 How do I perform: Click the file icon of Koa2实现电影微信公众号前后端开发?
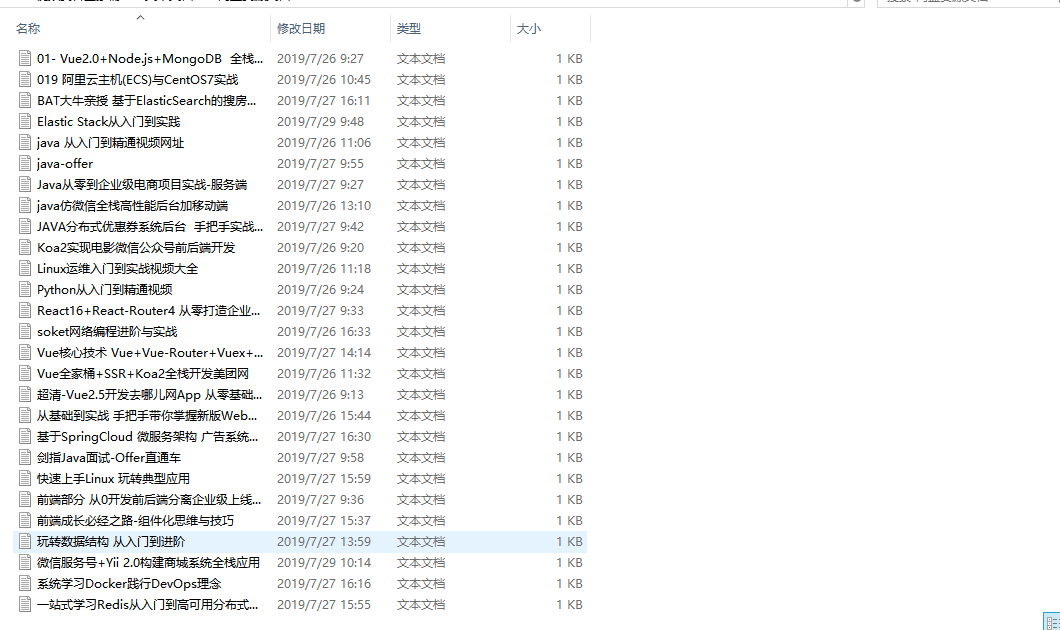25,247
